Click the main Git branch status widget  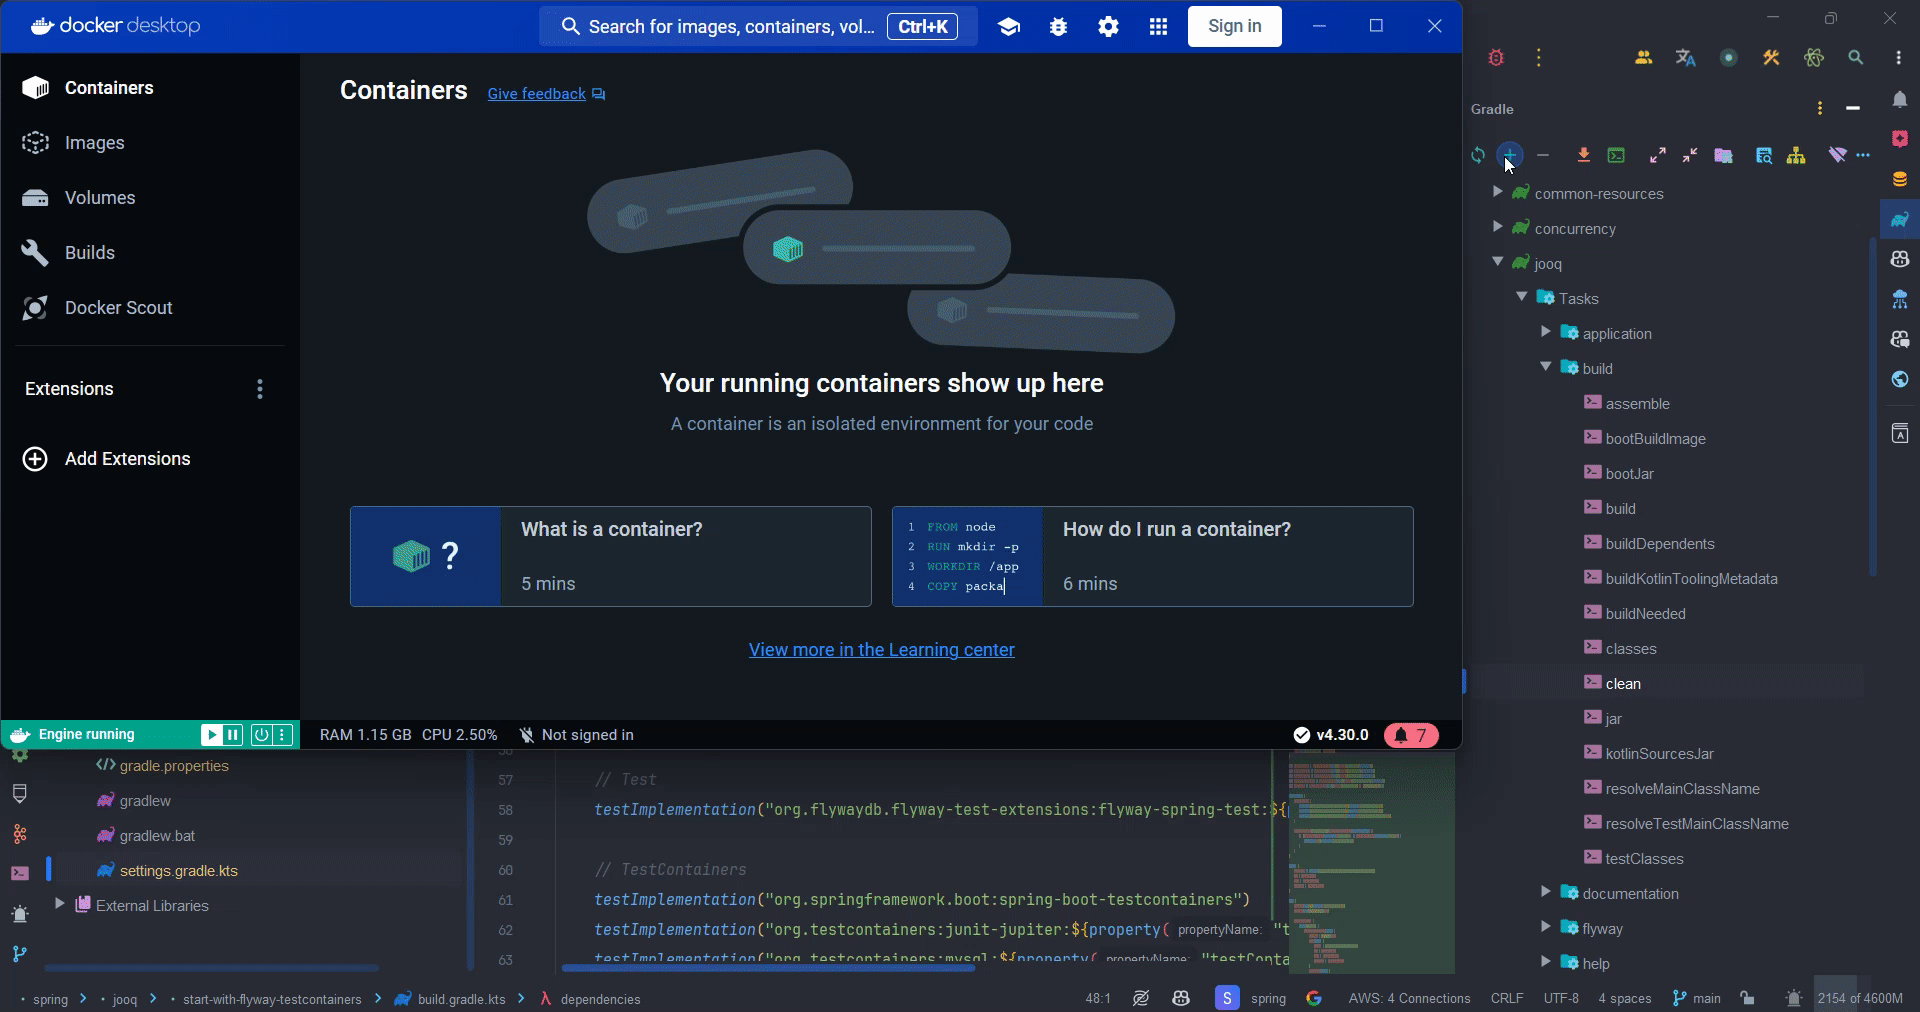coord(1696,998)
